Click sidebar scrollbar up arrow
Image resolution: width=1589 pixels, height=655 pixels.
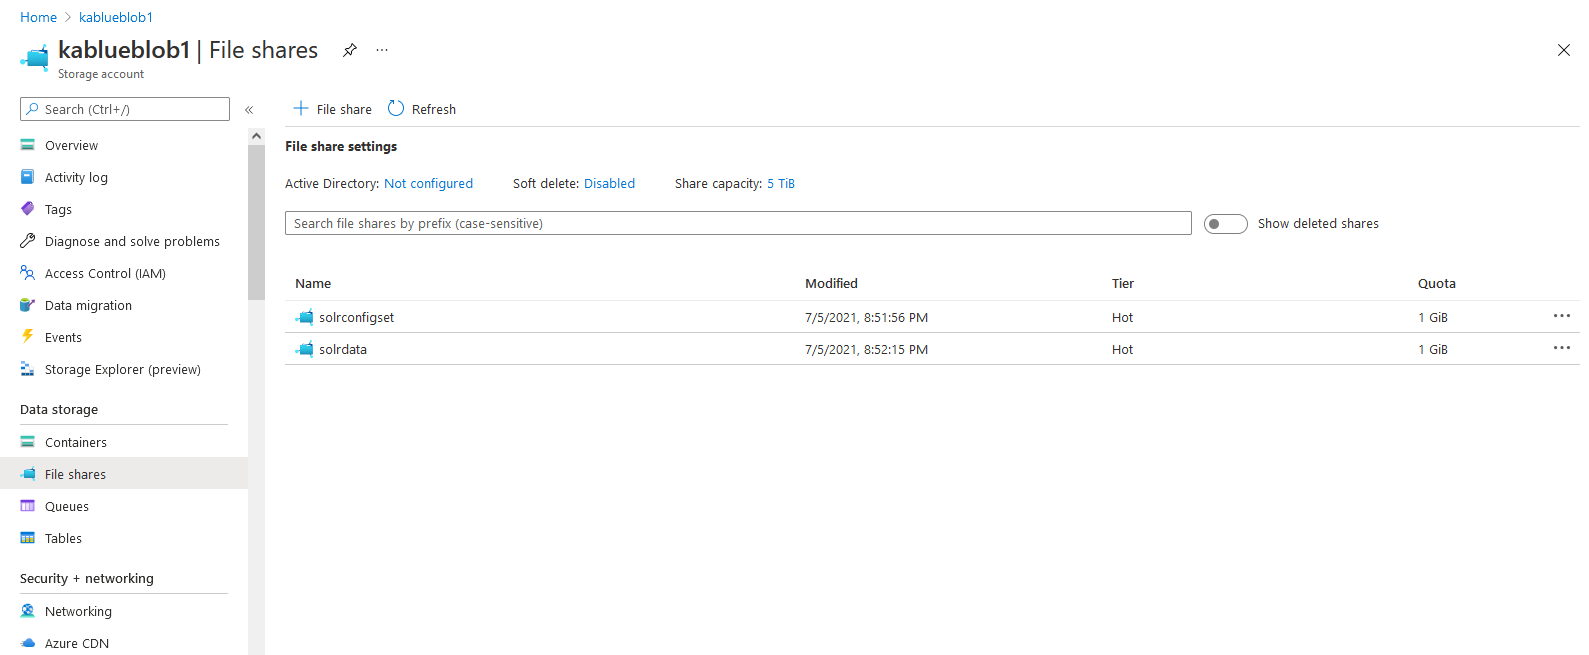(x=256, y=136)
